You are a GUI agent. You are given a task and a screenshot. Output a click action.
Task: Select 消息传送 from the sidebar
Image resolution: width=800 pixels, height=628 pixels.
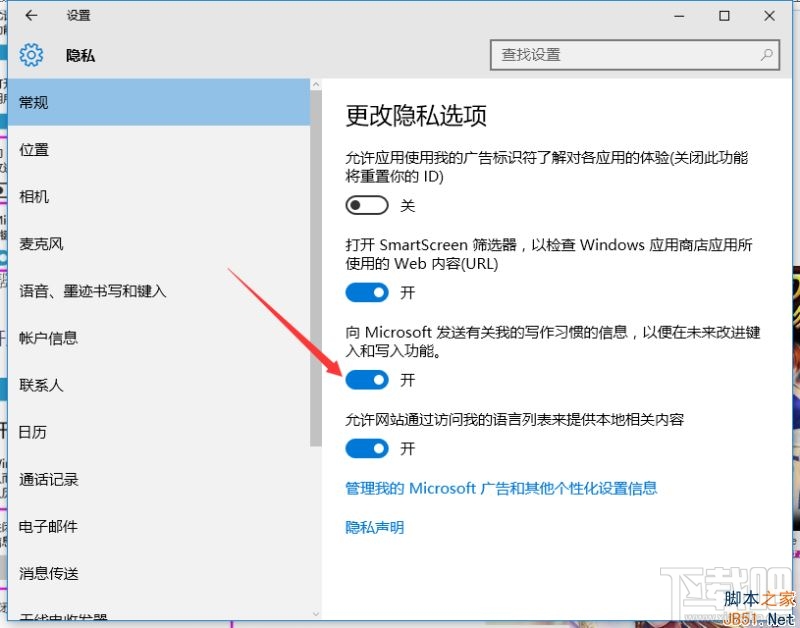49,573
